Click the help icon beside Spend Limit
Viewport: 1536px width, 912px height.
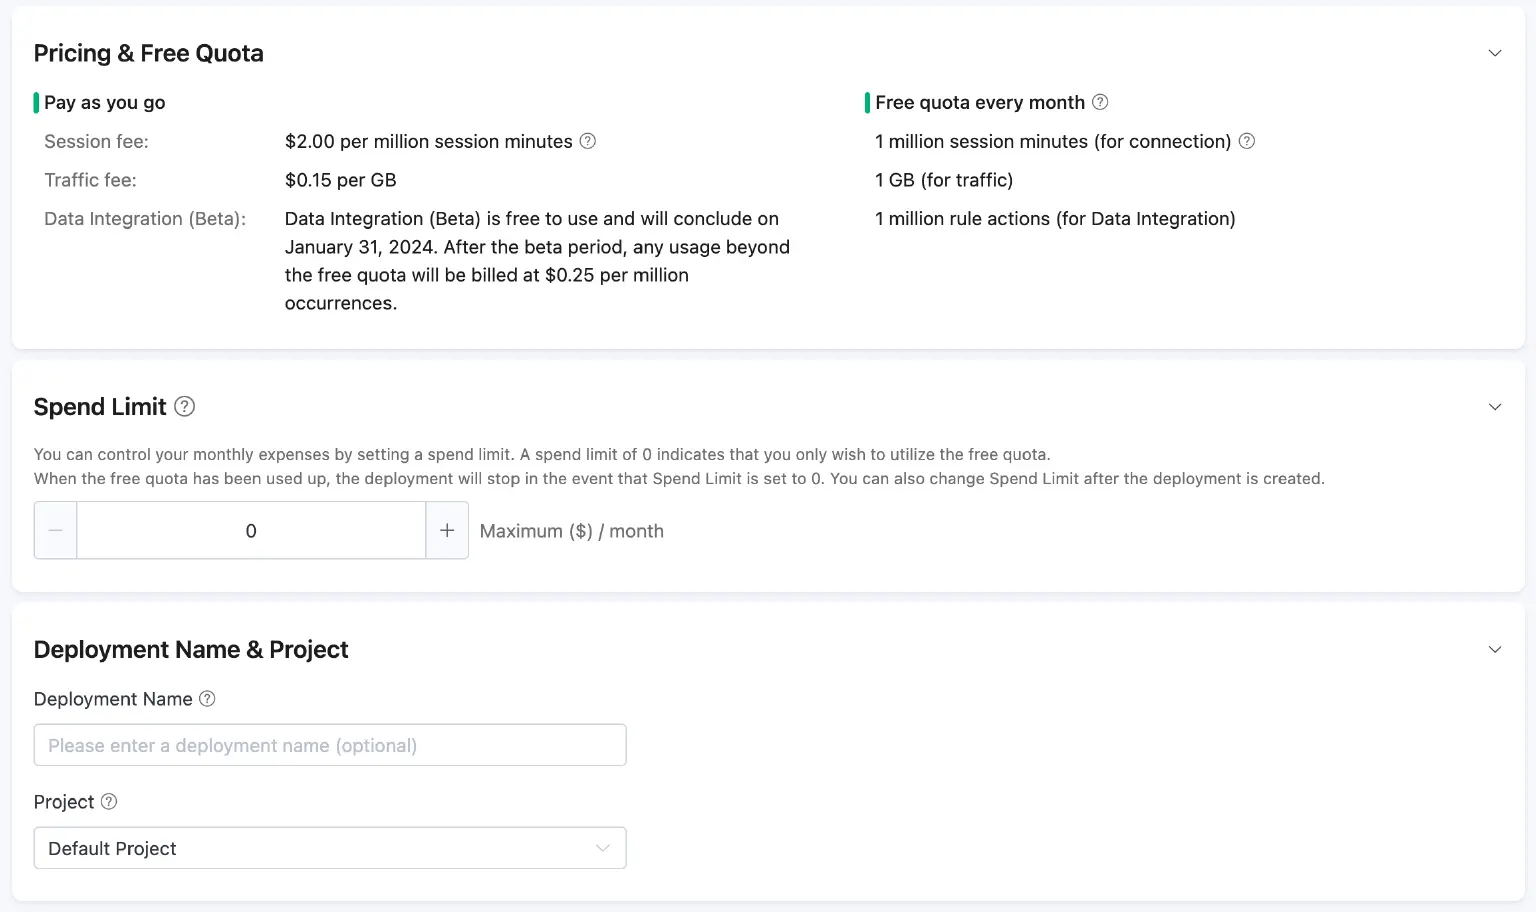[x=184, y=406]
